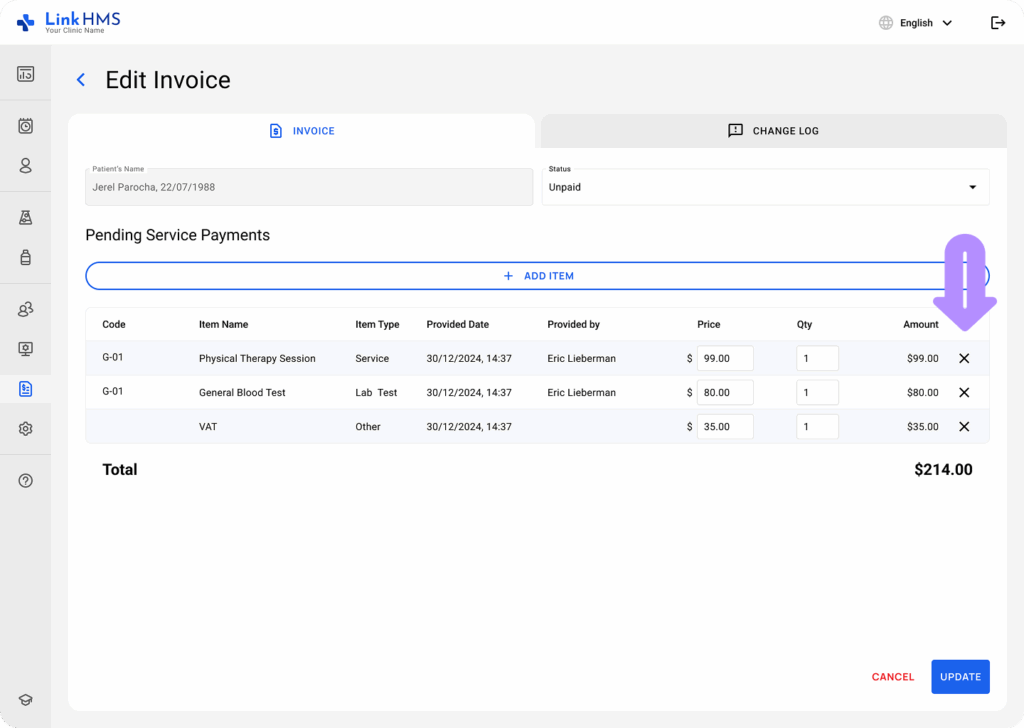Click the logout icon in header
Screen dimensions: 1024x728
point(998,23)
